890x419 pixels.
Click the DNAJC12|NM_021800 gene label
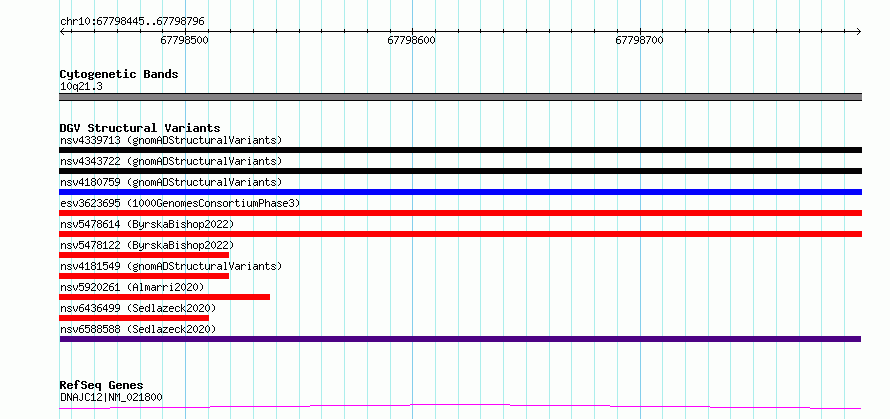111,397
